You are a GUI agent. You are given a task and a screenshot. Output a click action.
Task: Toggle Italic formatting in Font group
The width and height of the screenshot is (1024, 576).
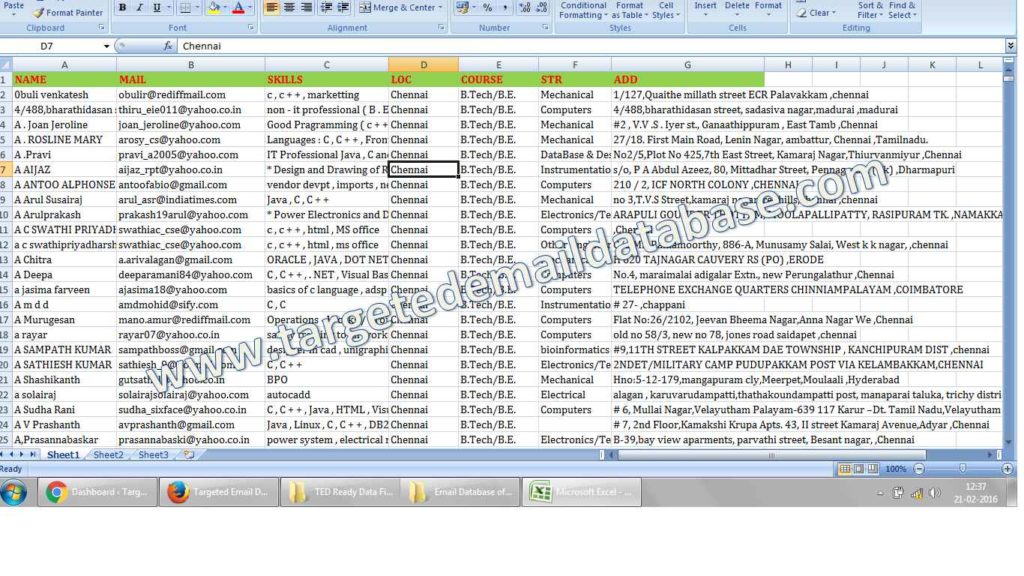pos(139,8)
